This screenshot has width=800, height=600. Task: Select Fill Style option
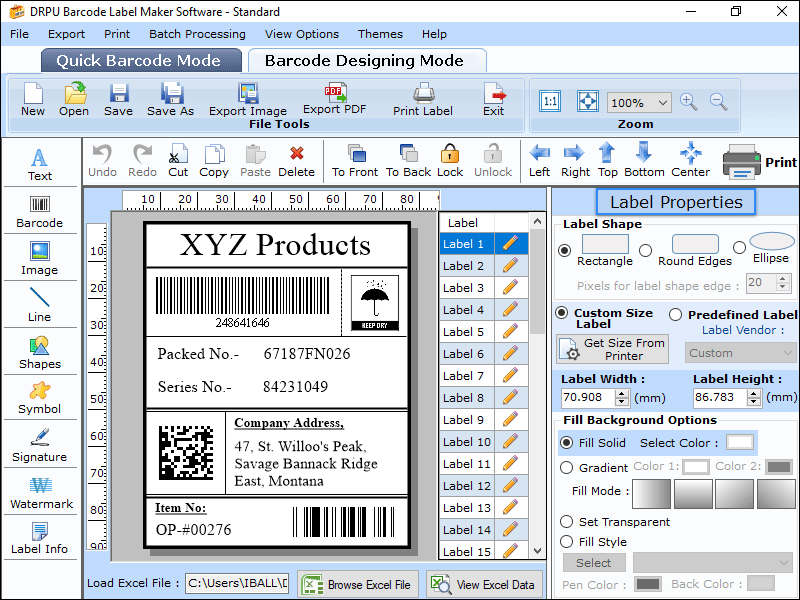pyautogui.click(x=566, y=542)
